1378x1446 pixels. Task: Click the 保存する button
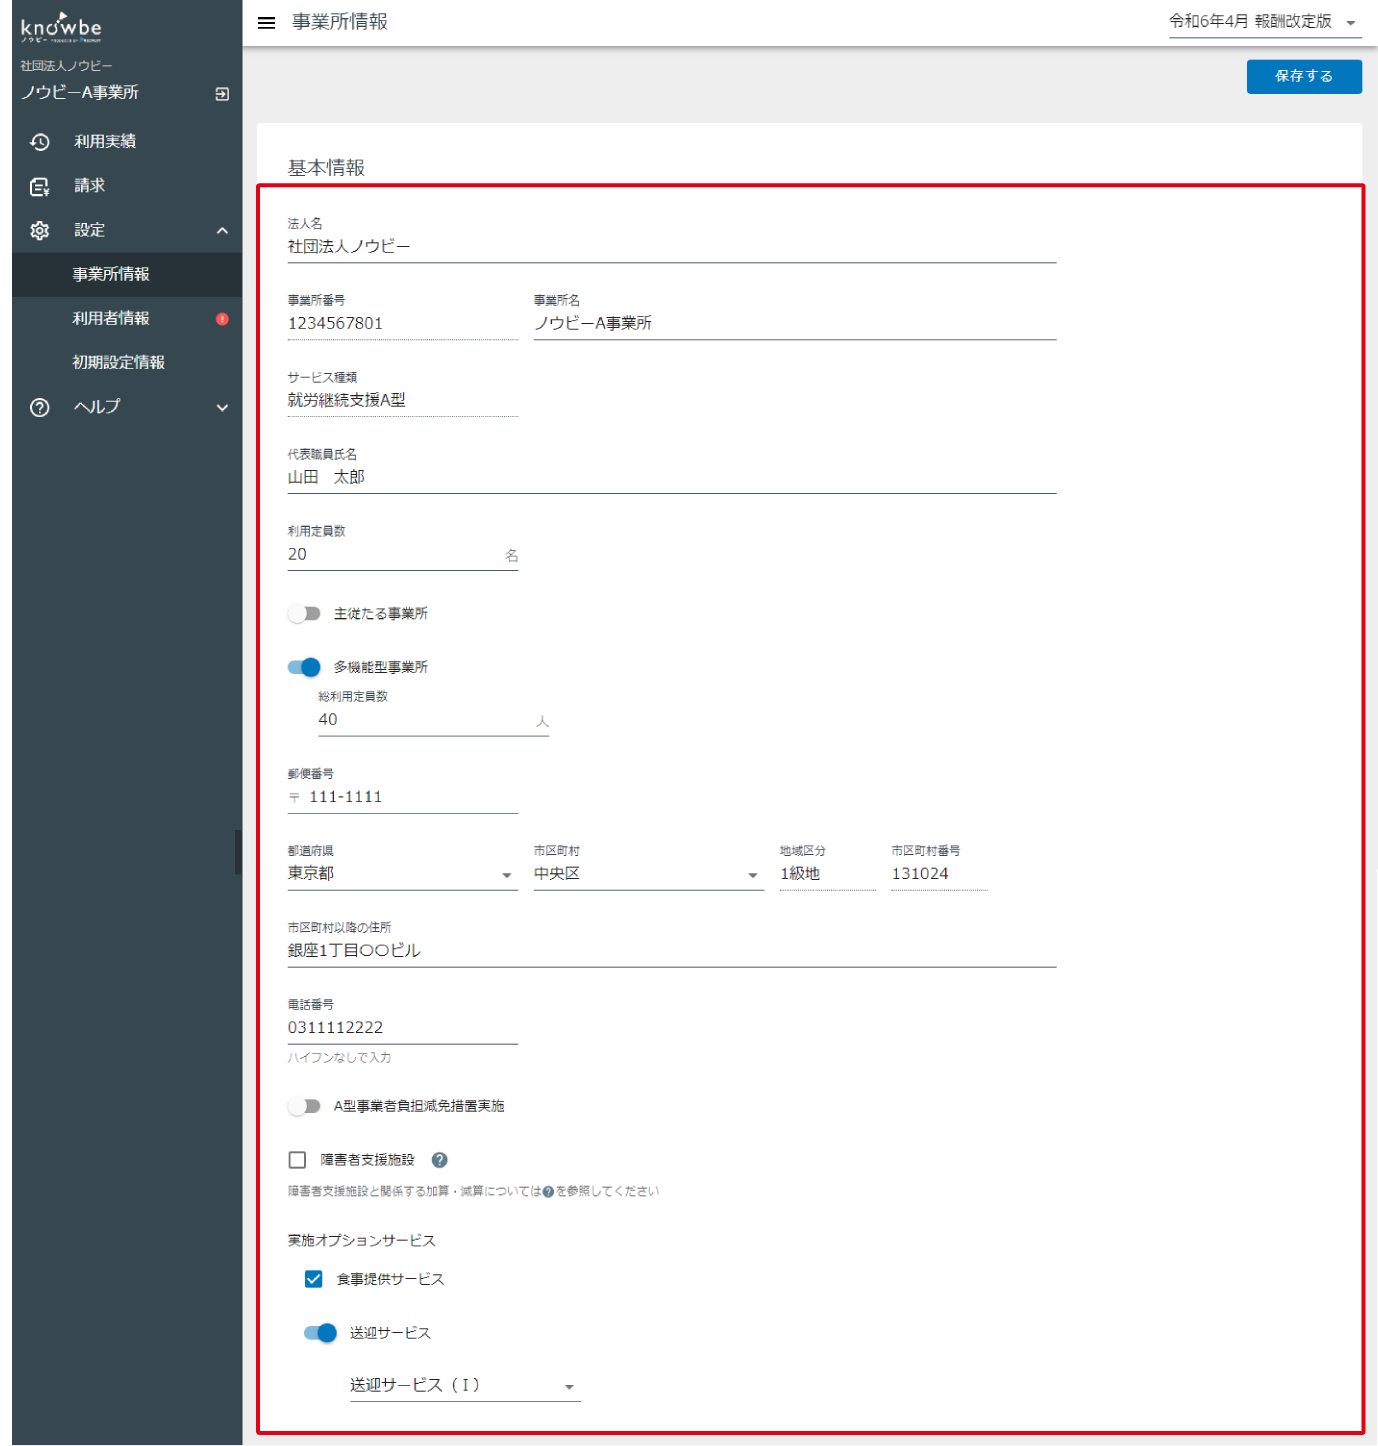tap(1303, 76)
